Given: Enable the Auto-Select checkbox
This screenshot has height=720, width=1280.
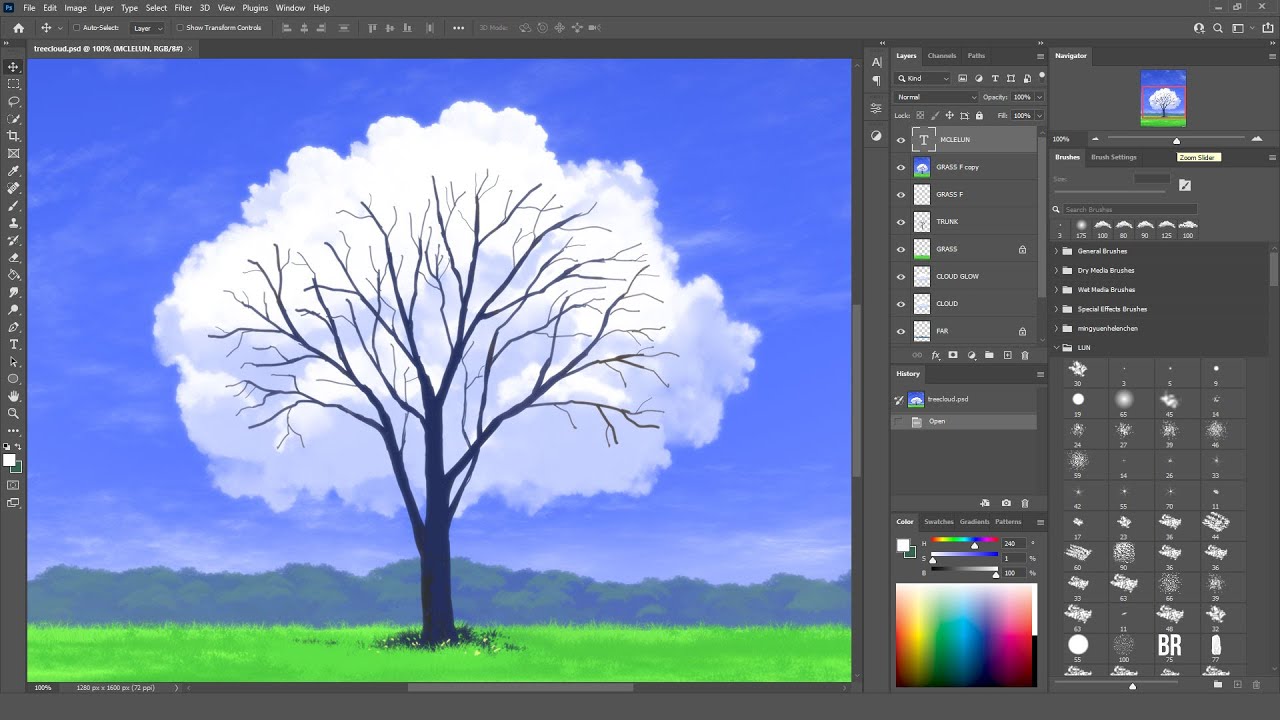Looking at the screenshot, I should pyautogui.click(x=77, y=28).
